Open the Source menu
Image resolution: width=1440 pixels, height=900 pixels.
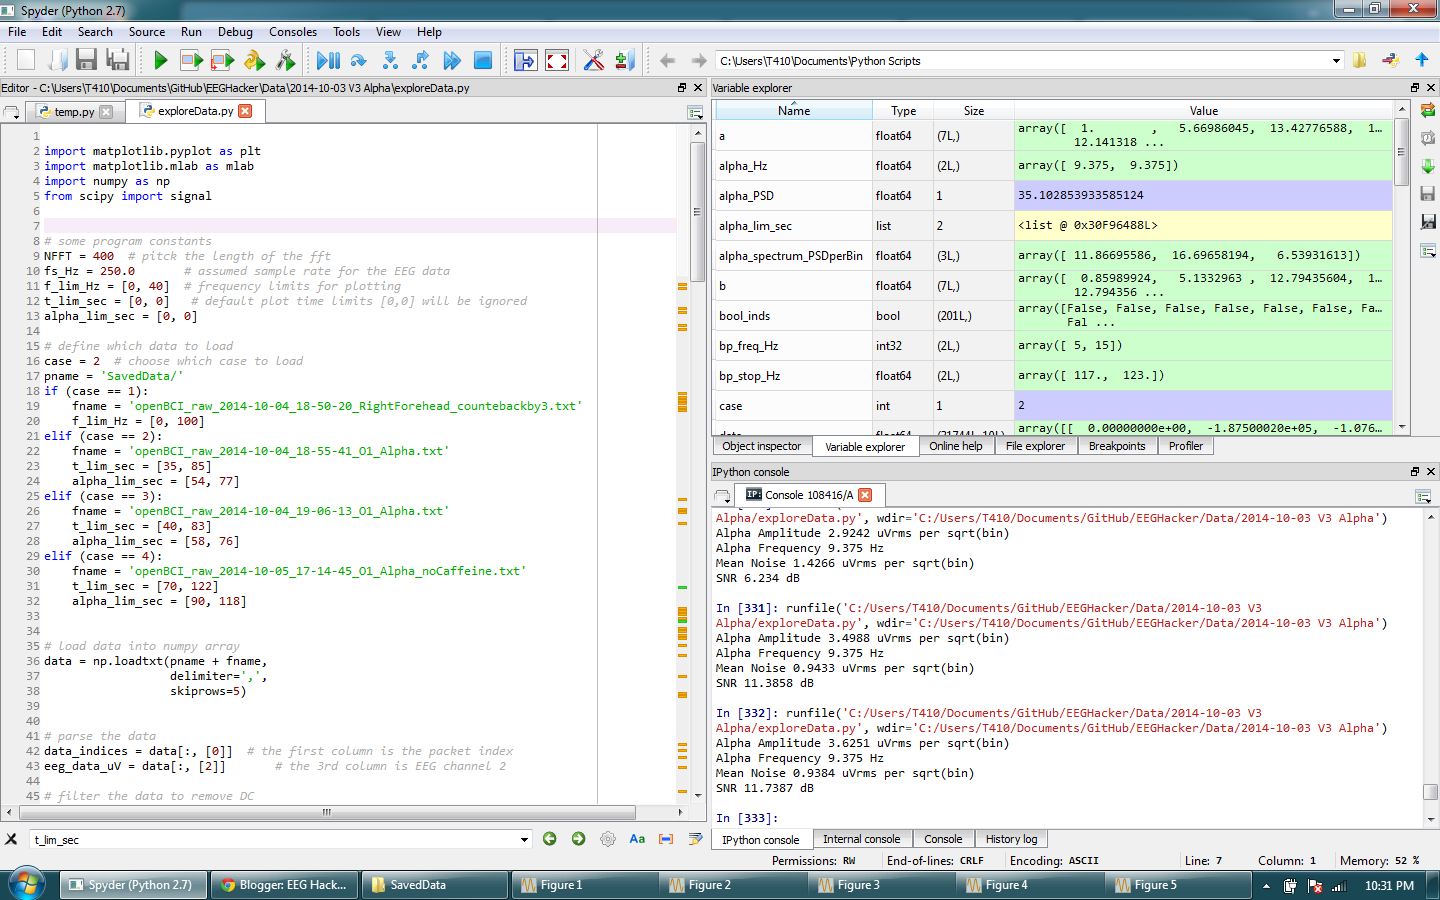coord(146,32)
